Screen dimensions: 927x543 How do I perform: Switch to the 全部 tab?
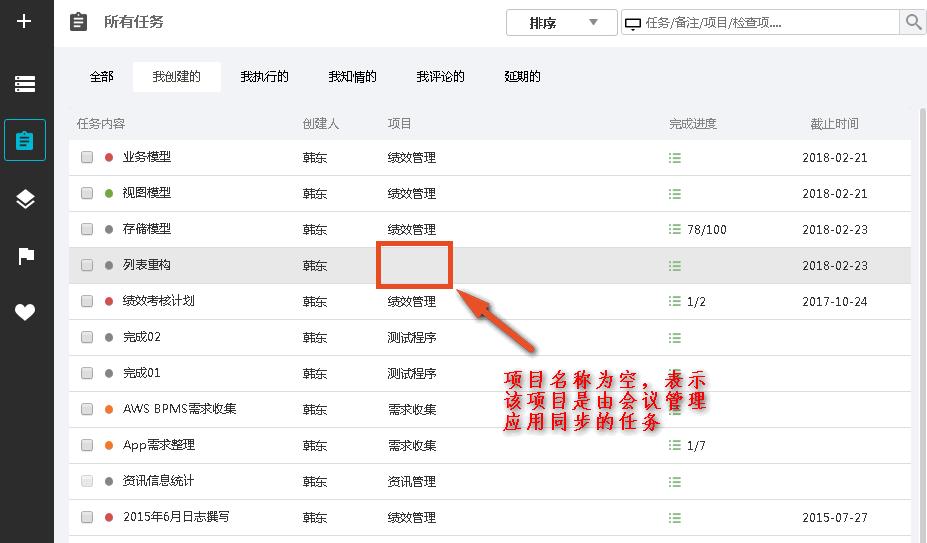tap(102, 76)
